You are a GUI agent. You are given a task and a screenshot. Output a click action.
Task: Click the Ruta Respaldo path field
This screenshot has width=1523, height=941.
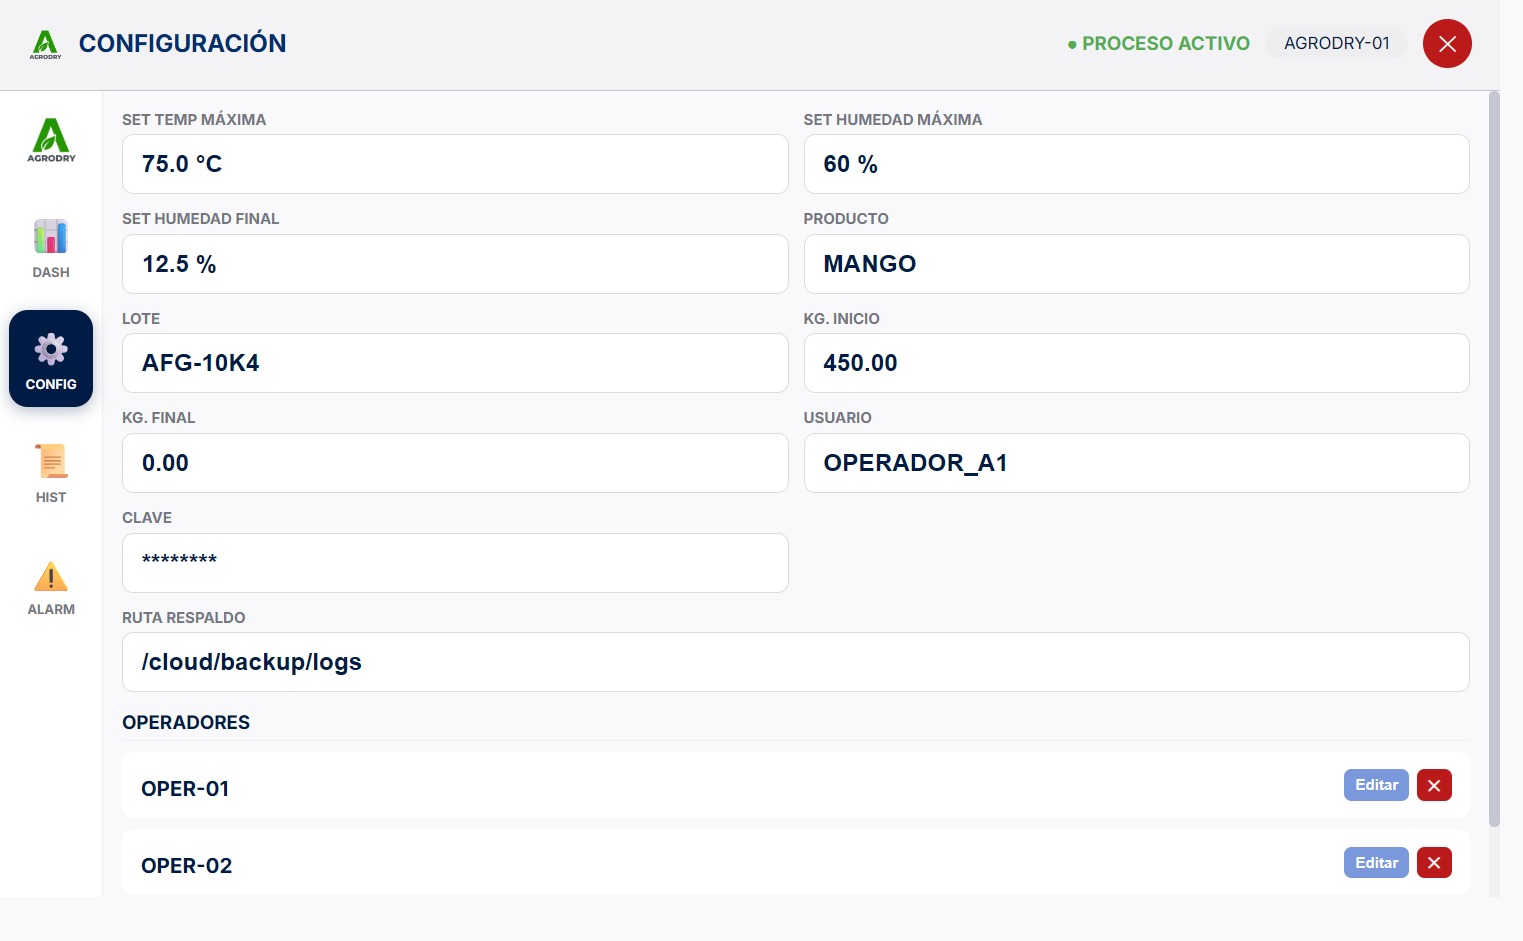pyautogui.click(x=796, y=662)
